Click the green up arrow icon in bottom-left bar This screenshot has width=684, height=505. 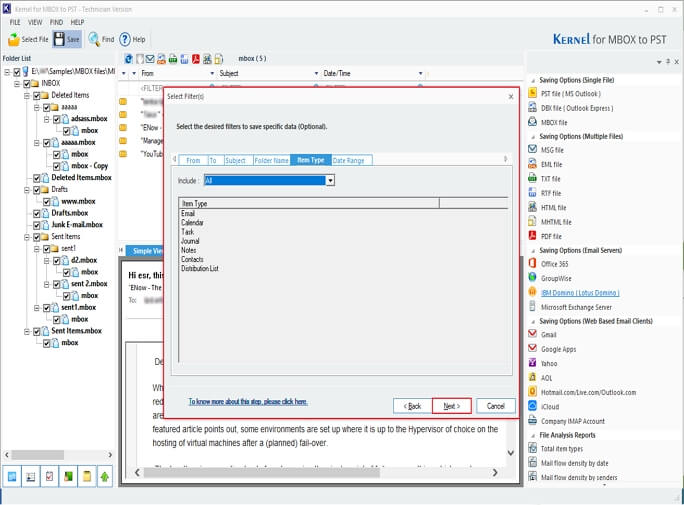(105, 477)
